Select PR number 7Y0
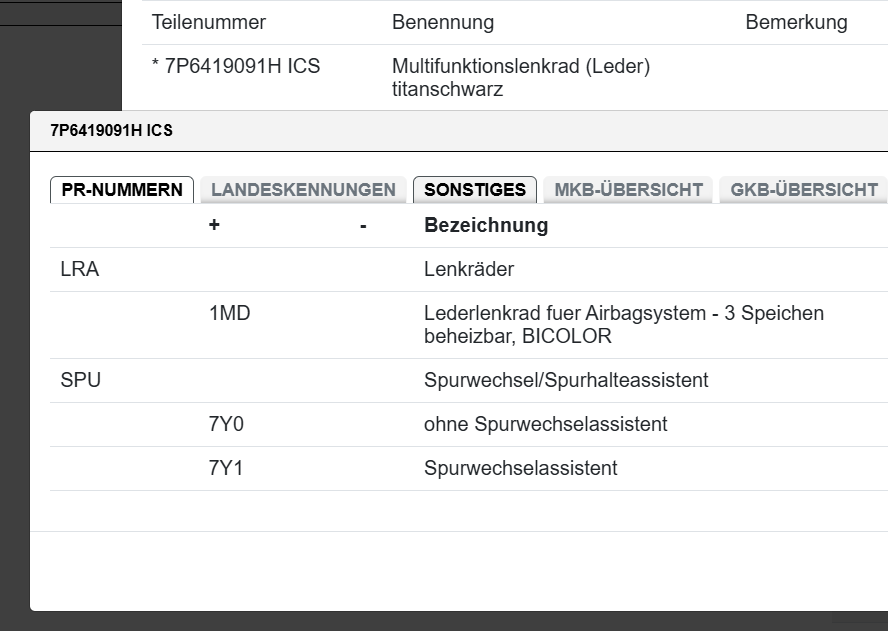Image resolution: width=888 pixels, height=631 pixels. [x=226, y=424]
